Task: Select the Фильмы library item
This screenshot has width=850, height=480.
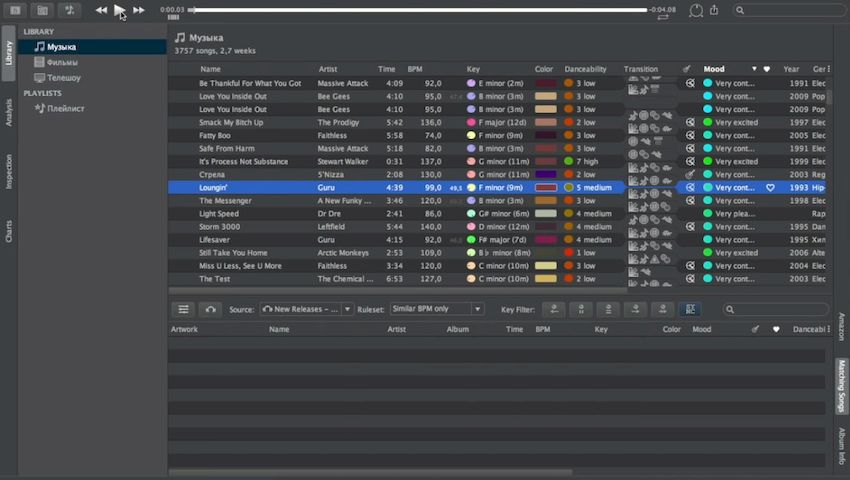Action: point(62,62)
